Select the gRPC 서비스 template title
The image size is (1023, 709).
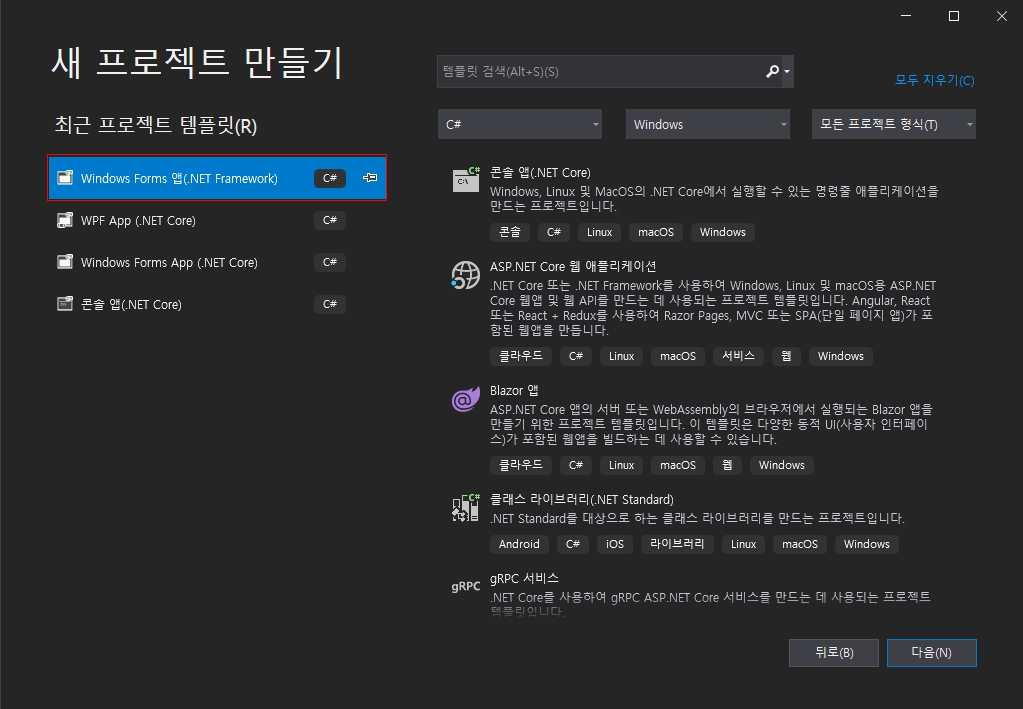tap(524, 578)
